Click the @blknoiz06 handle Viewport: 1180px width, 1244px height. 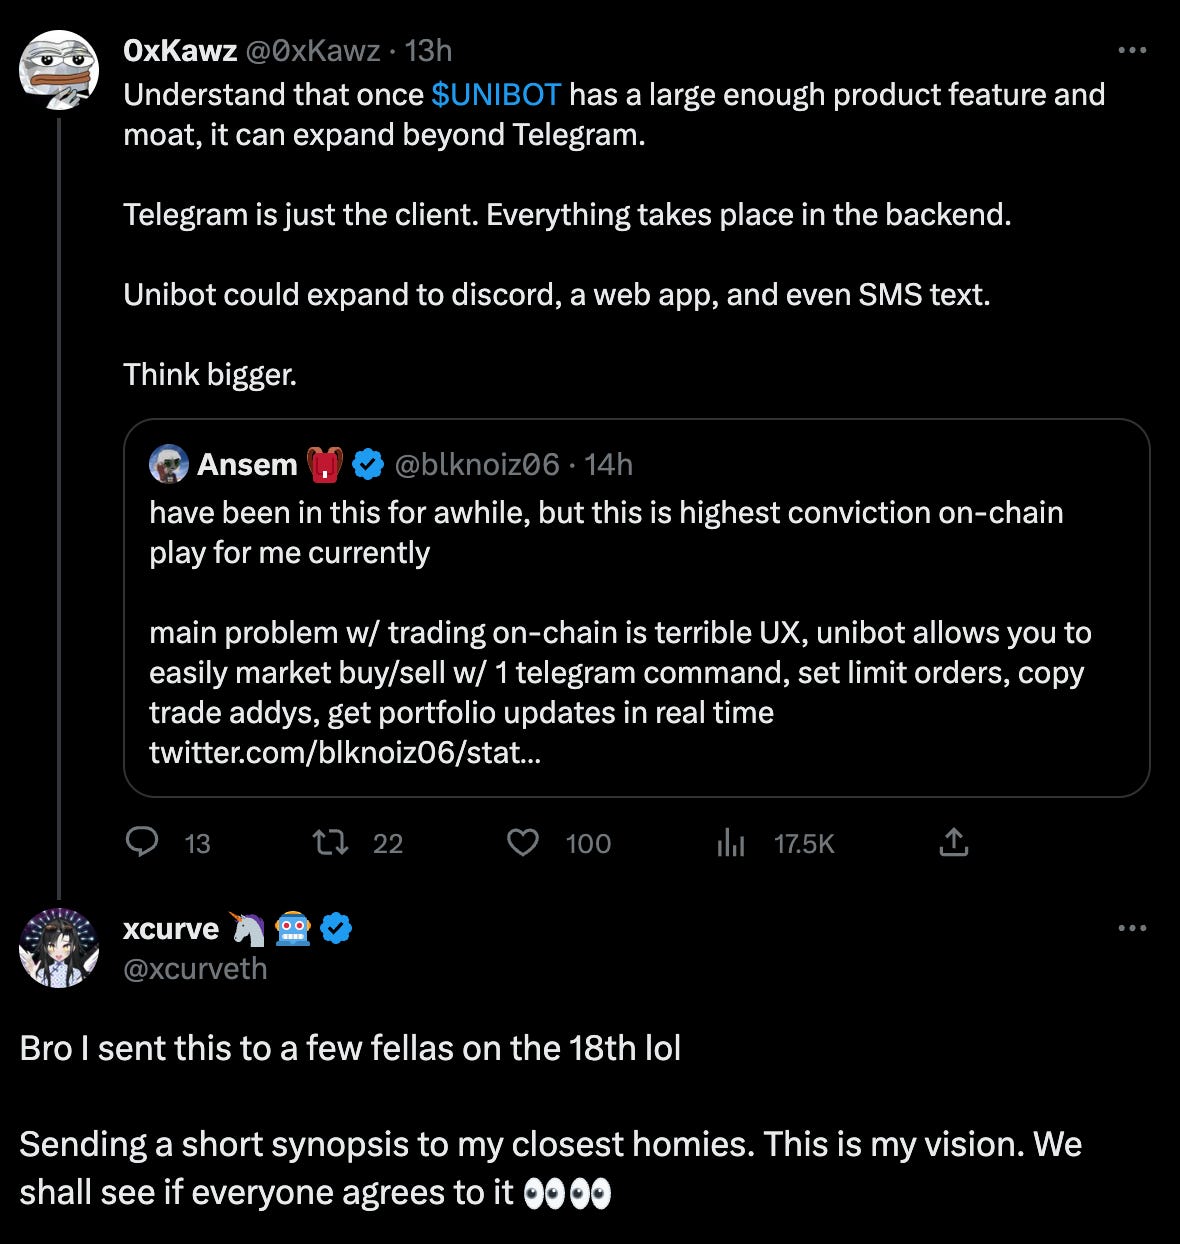pos(473,463)
